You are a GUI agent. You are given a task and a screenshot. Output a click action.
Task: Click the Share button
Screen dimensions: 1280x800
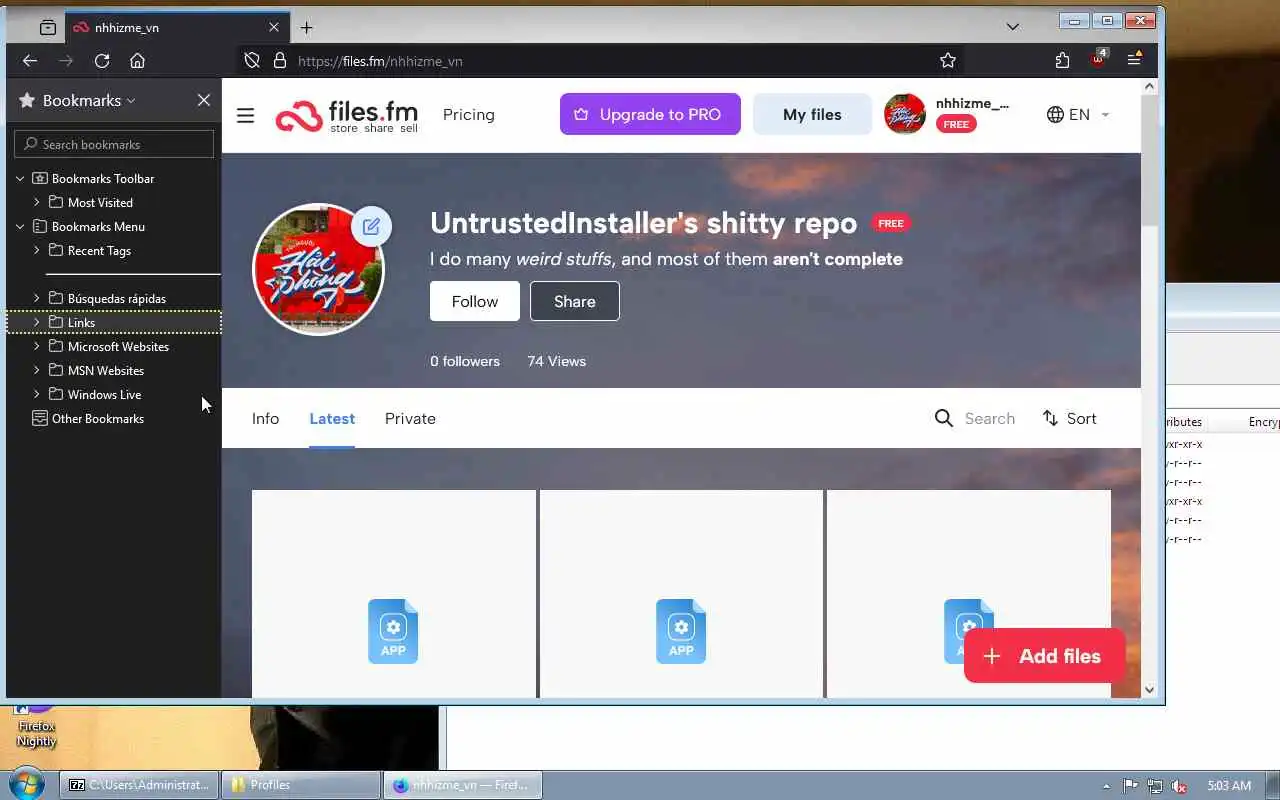click(x=575, y=301)
